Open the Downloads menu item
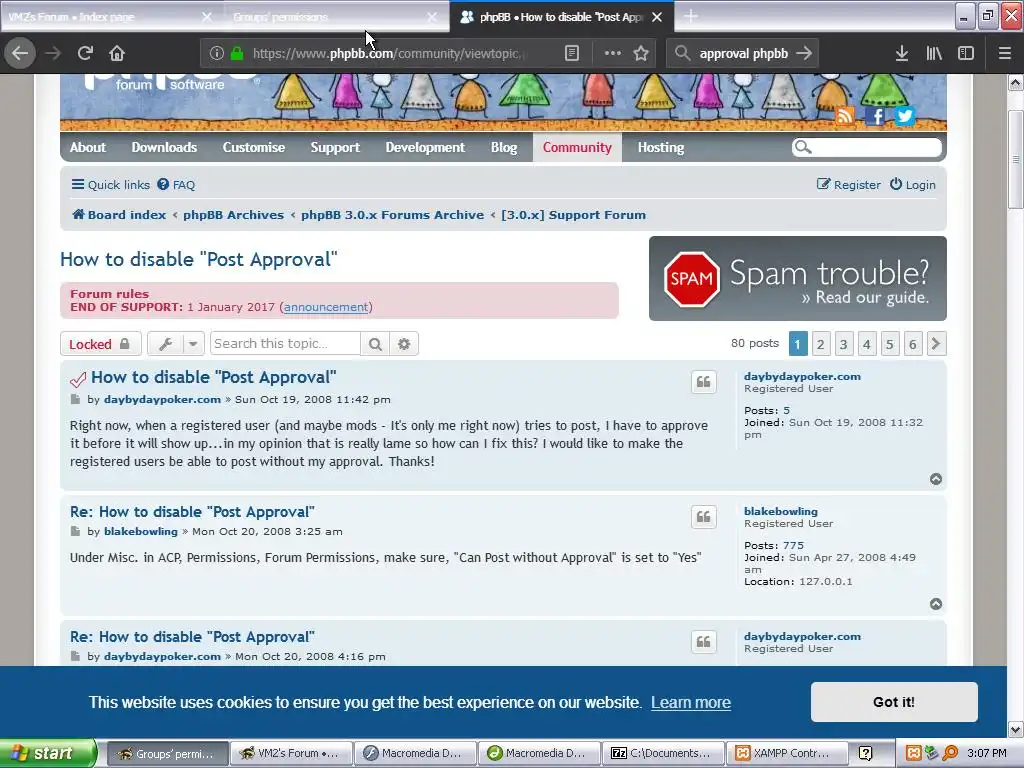Screen dimensions: 1024x768 click(164, 148)
